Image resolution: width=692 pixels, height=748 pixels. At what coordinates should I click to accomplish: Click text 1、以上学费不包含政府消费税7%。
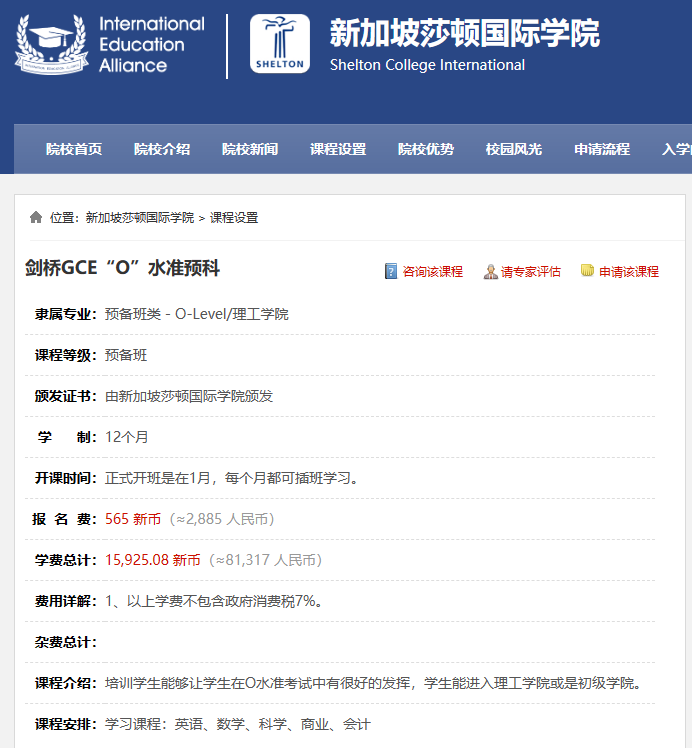214,602
